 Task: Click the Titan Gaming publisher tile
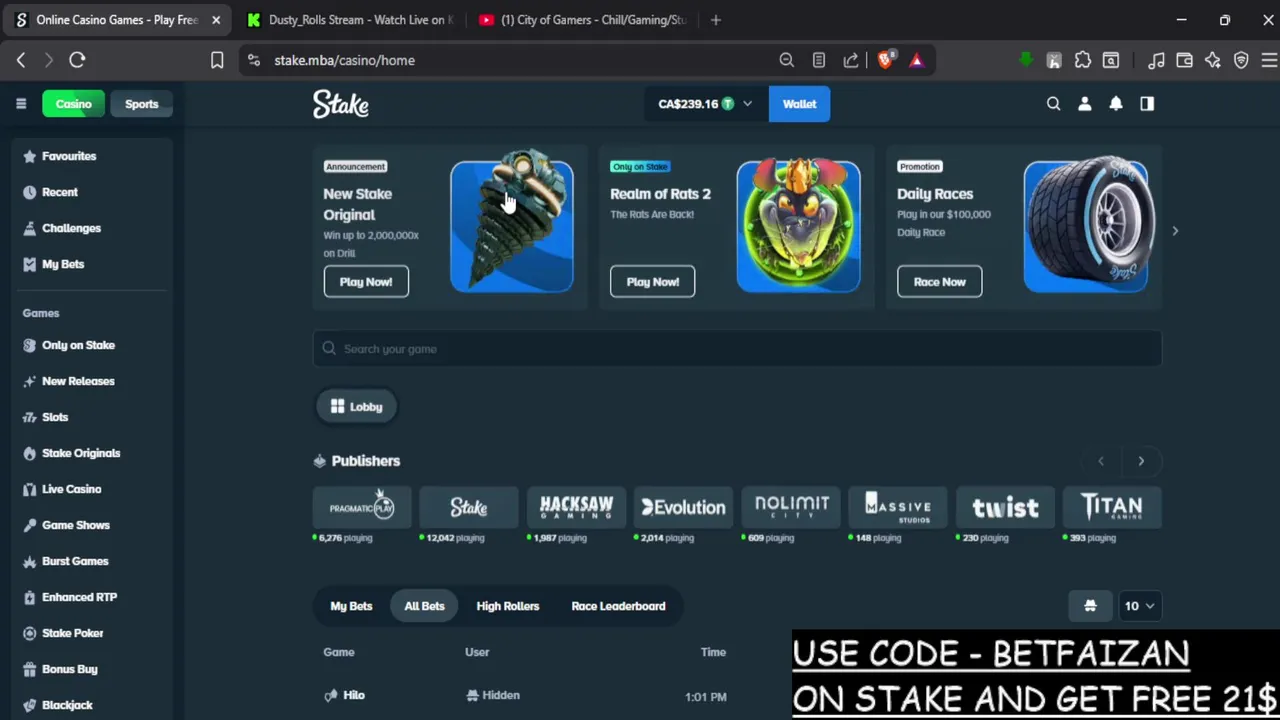pos(1112,507)
